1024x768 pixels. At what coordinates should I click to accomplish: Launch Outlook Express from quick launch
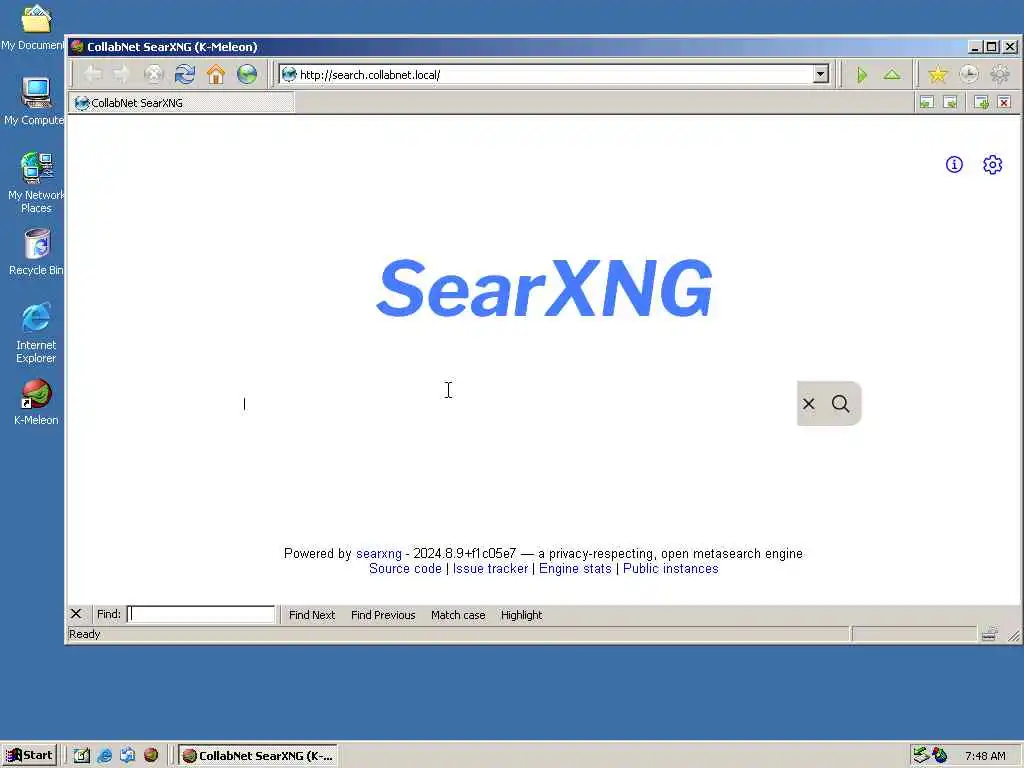pos(127,756)
